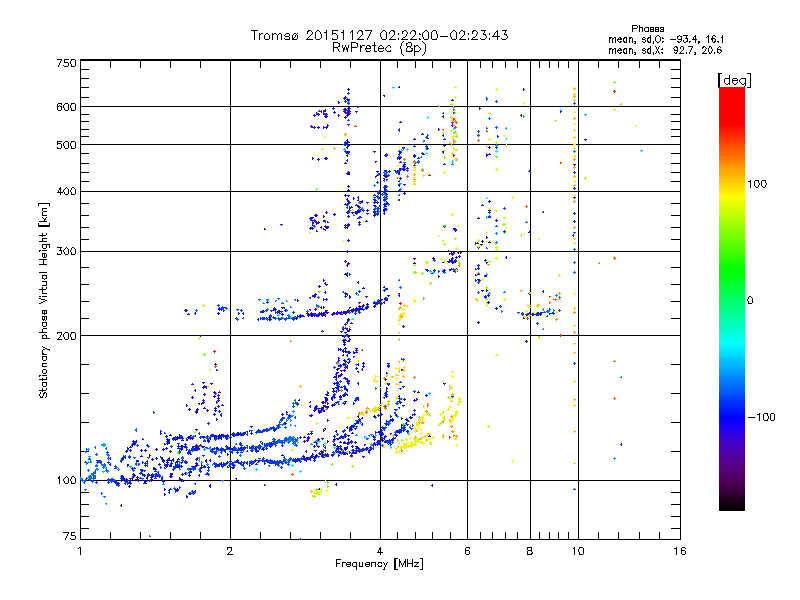The image size is (800, 600).
Task: Click the x-axis tick label '4'
Action: (x=380, y=551)
